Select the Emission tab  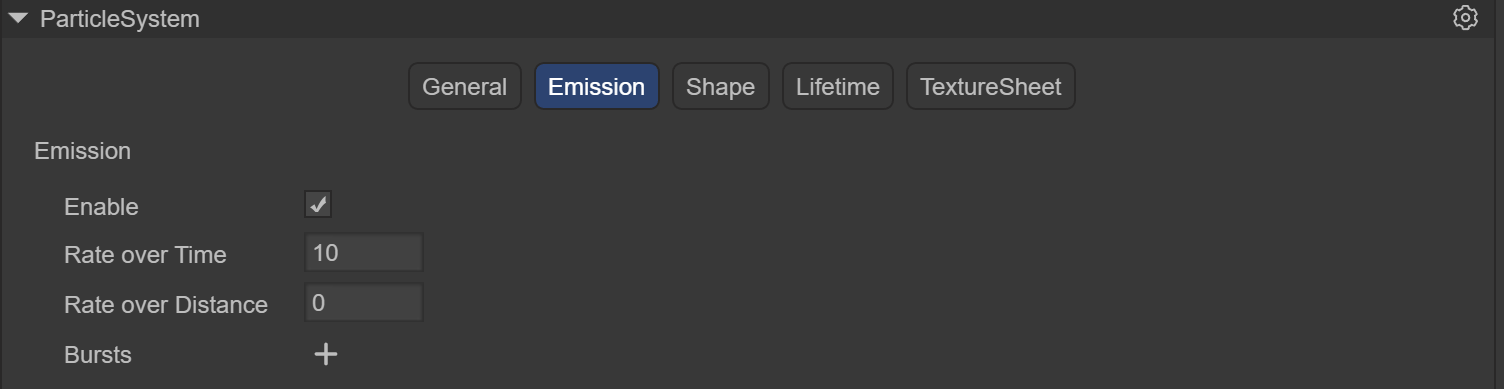coord(596,86)
